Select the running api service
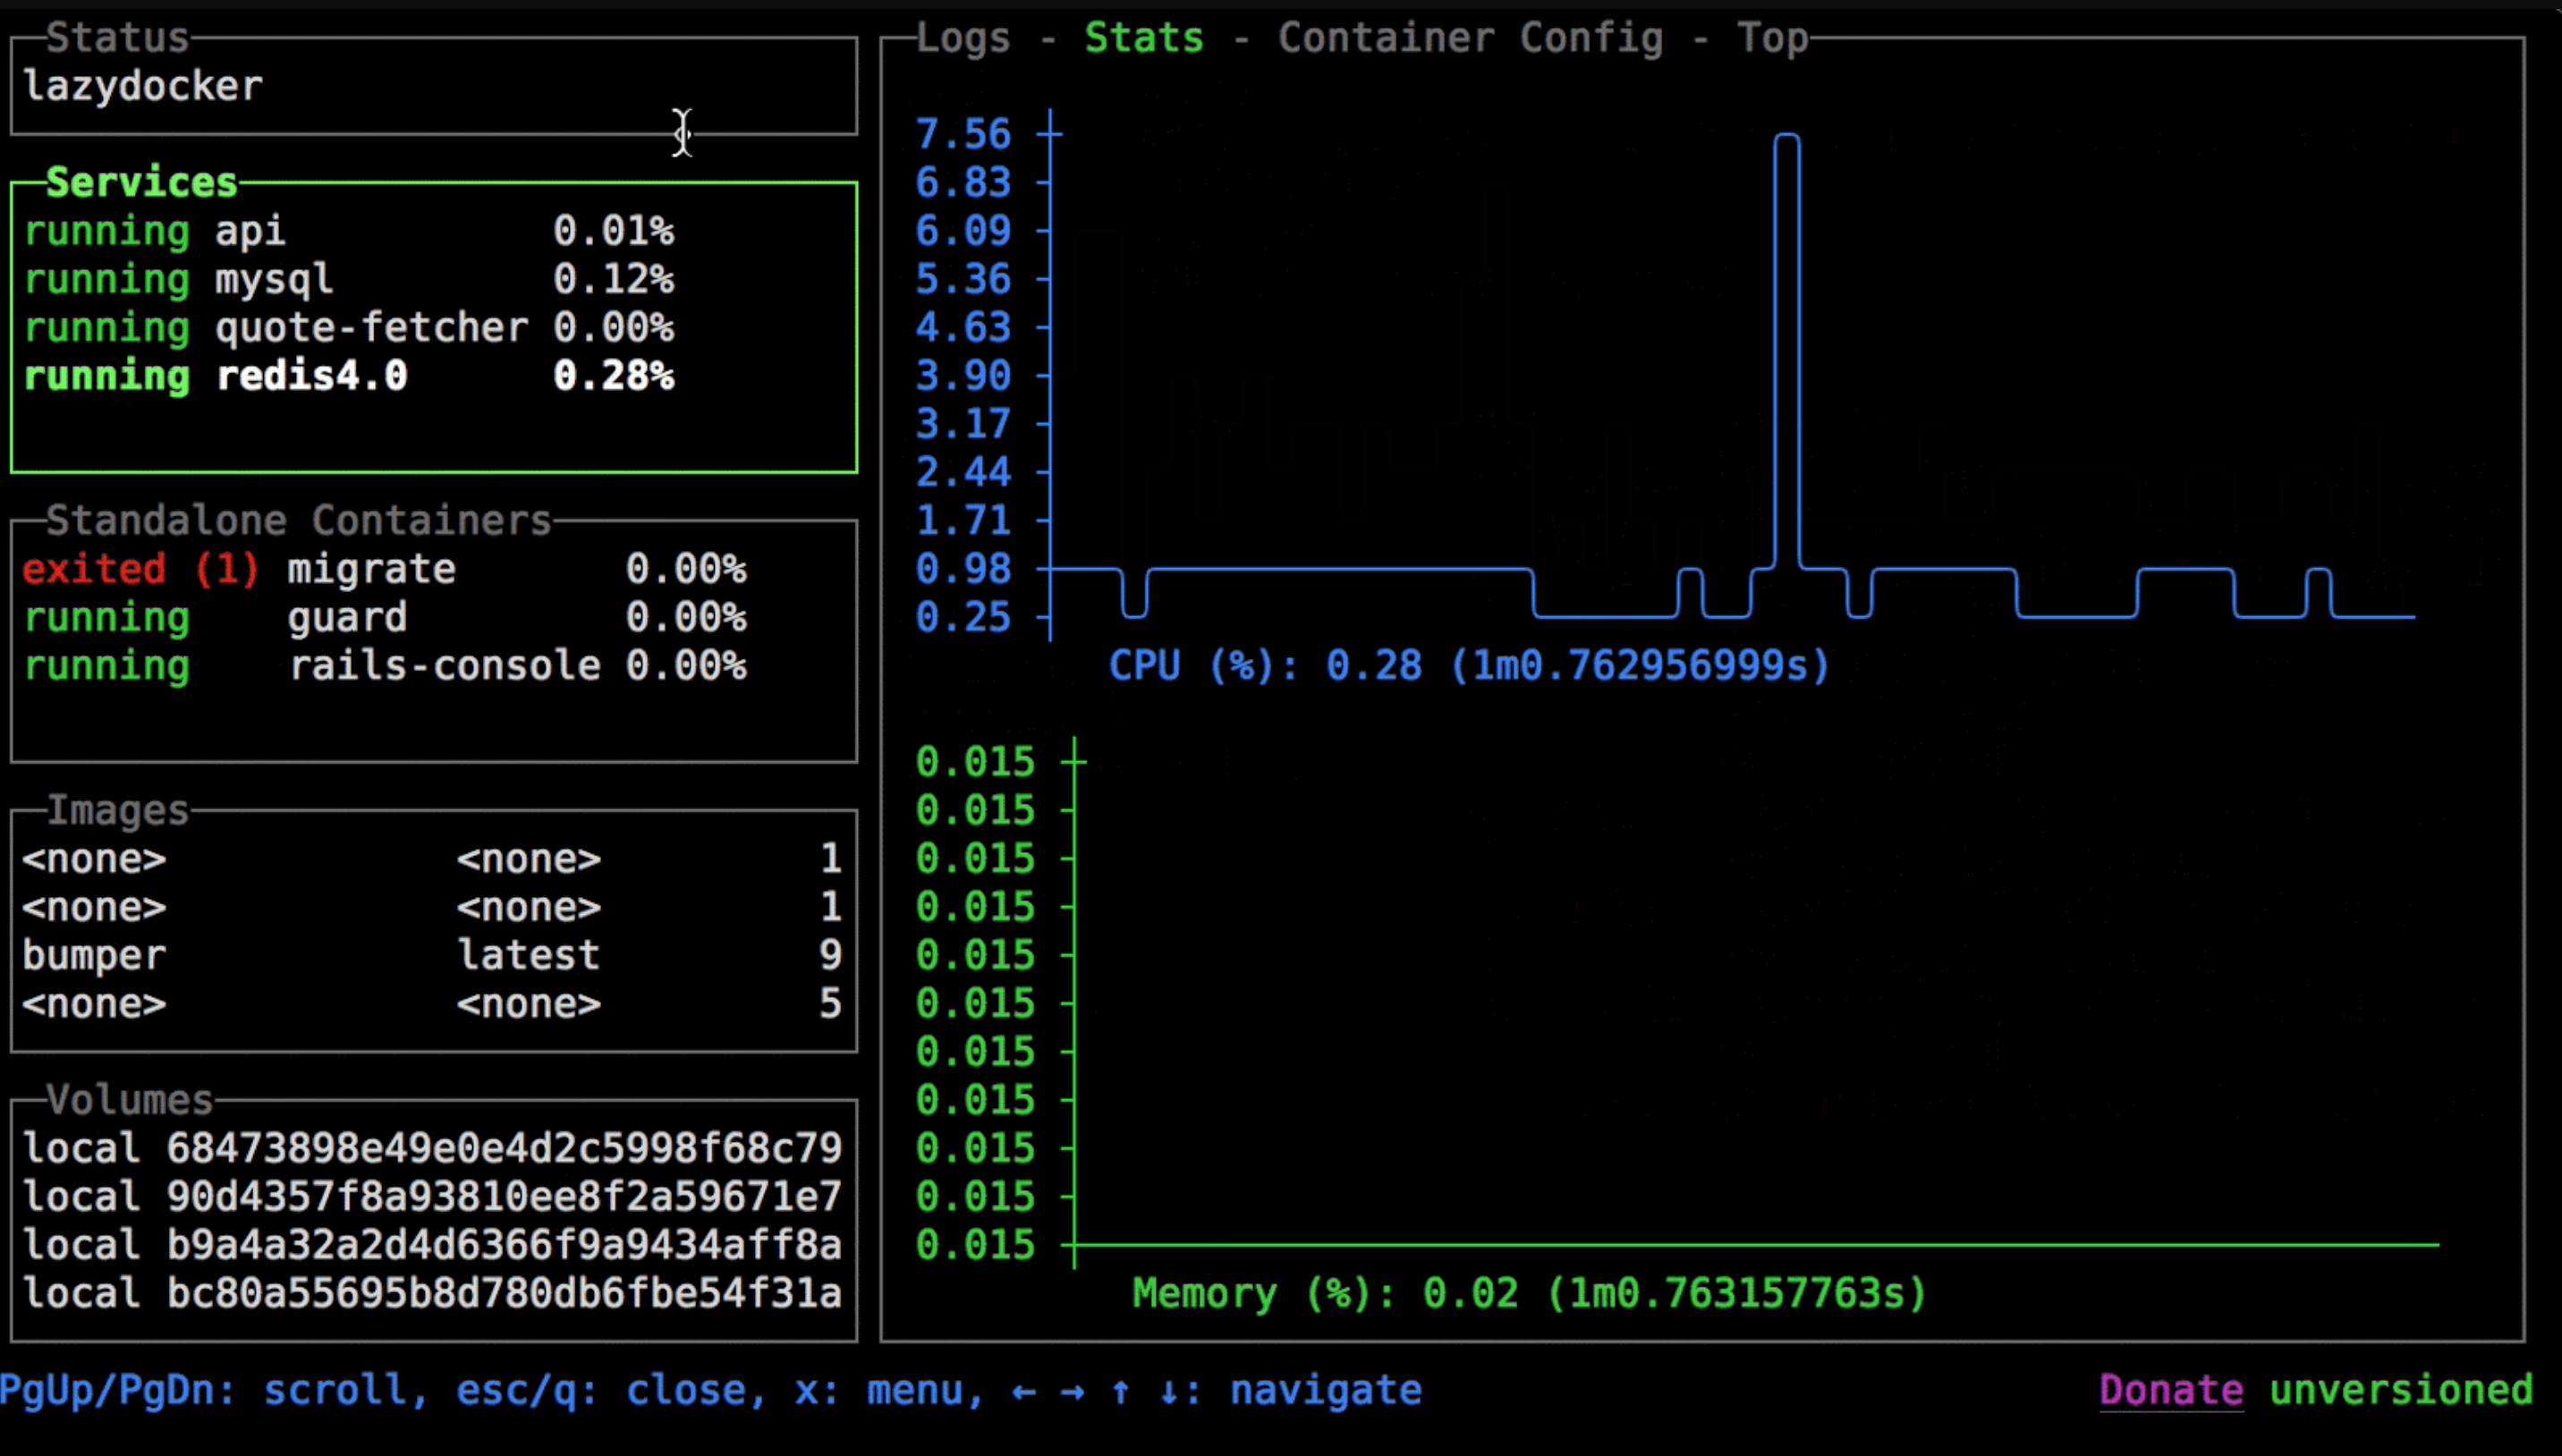 click(250, 231)
